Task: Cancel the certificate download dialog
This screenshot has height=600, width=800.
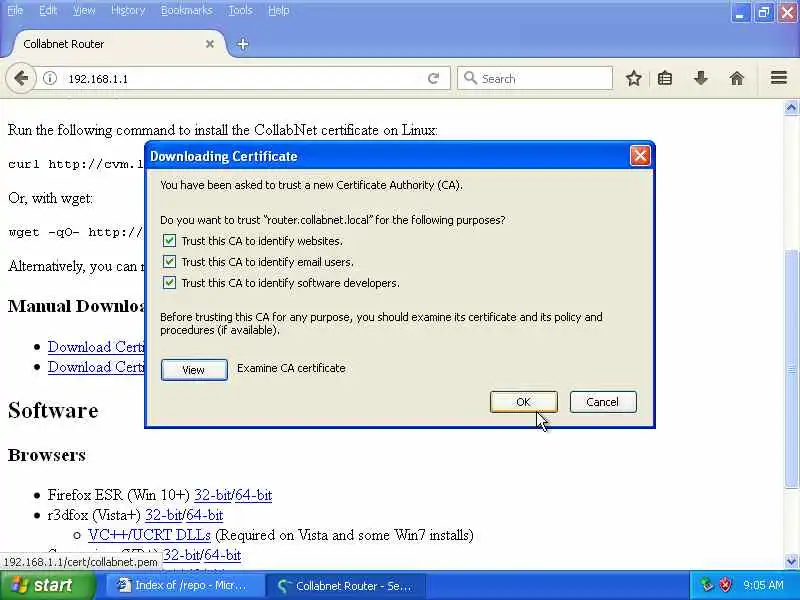Action: [603, 402]
